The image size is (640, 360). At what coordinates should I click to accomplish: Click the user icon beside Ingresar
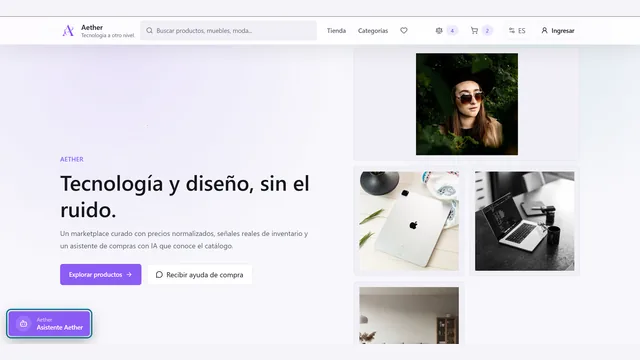click(544, 31)
